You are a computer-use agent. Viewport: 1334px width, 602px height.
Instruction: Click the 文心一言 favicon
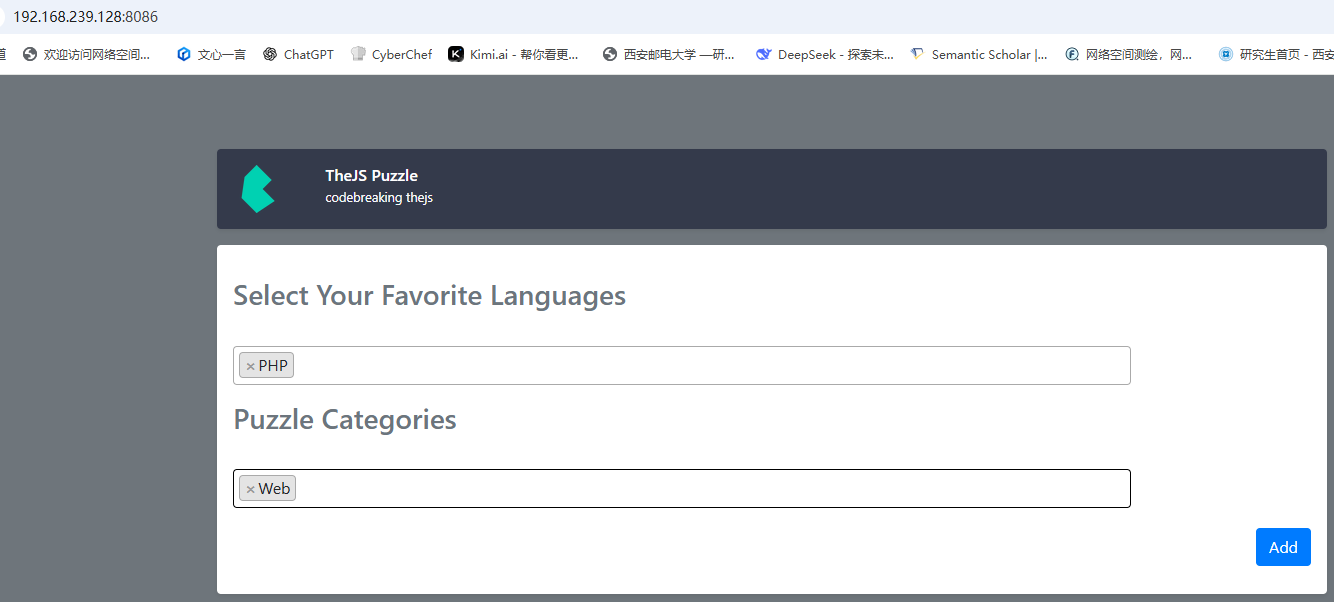183,55
